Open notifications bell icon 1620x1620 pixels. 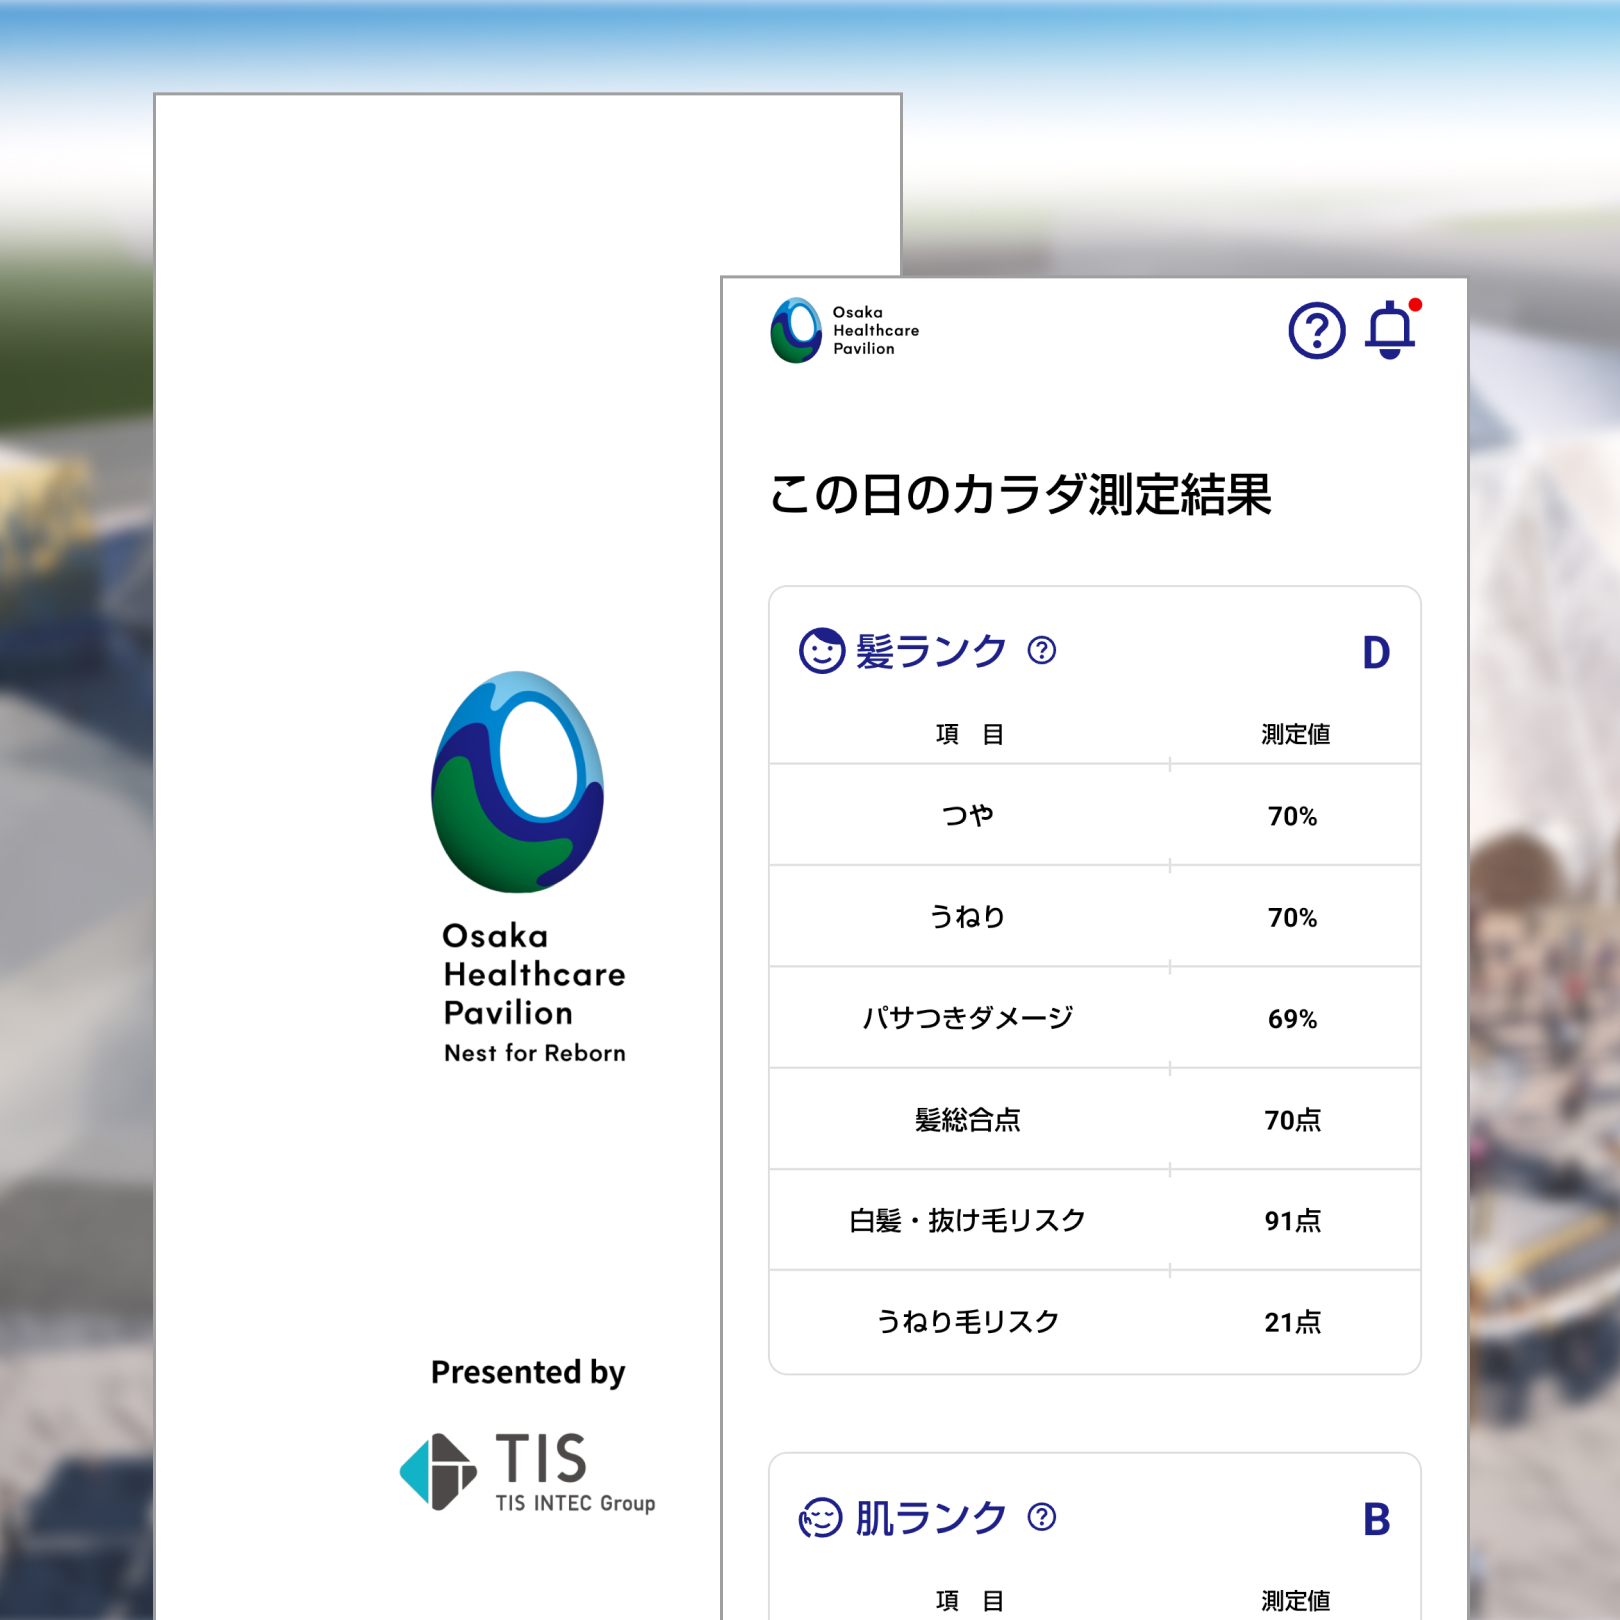pyautogui.click(x=1391, y=330)
